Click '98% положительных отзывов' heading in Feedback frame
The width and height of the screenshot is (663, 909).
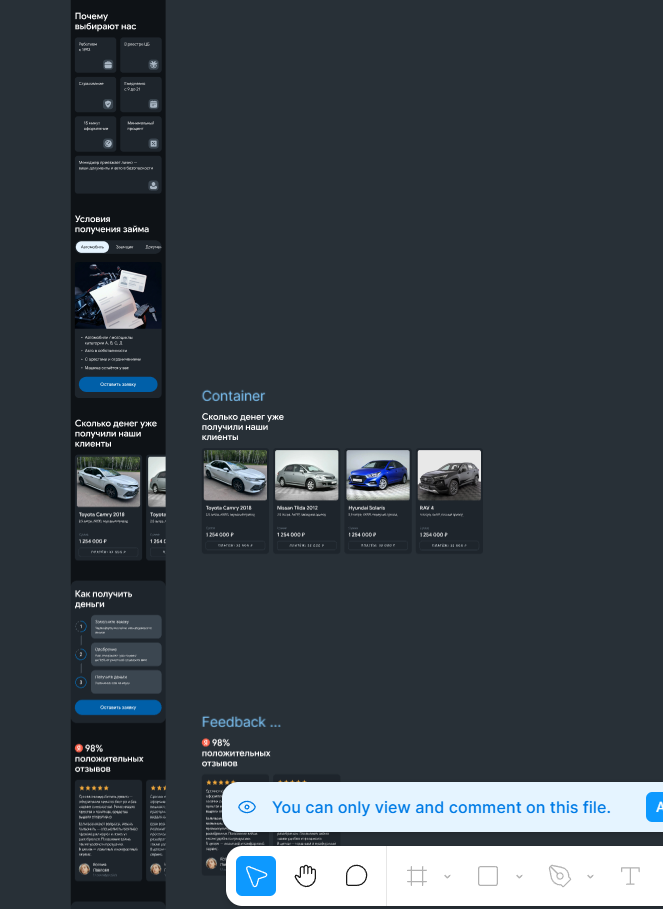[236, 753]
